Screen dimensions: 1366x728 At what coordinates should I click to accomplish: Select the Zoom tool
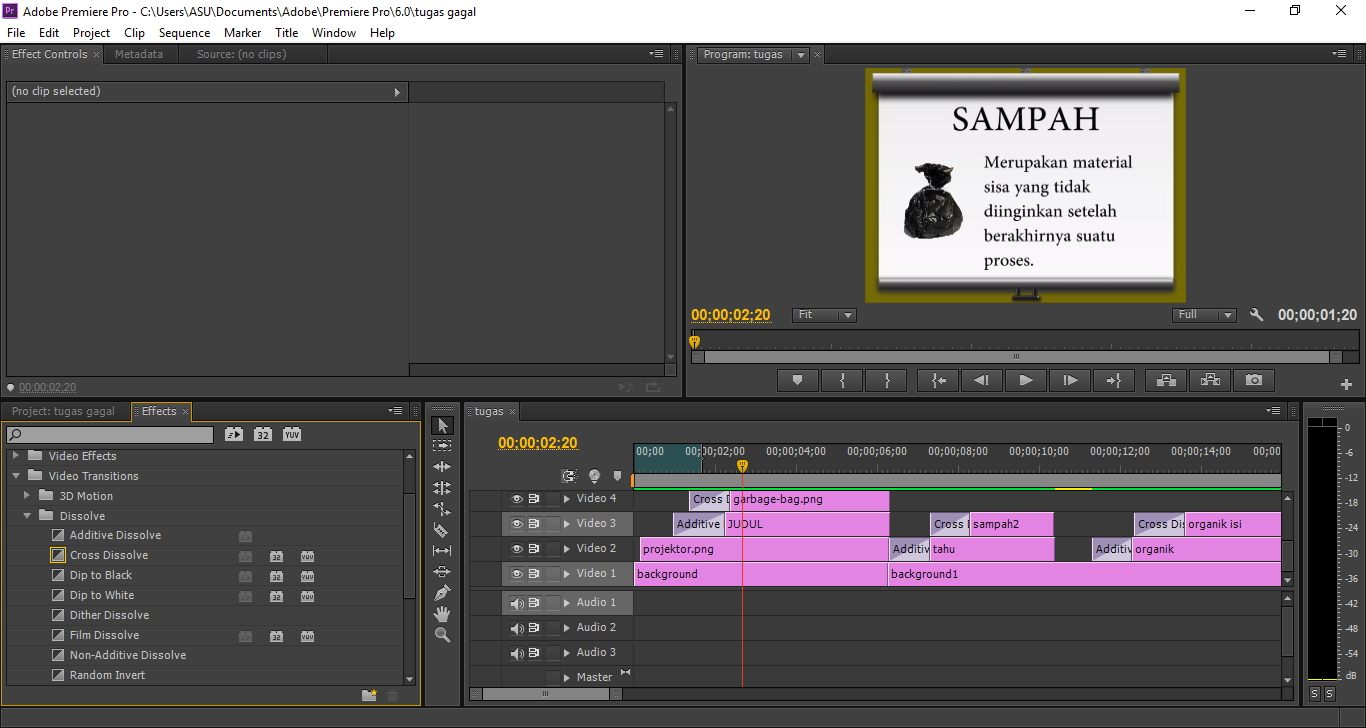(442, 634)
